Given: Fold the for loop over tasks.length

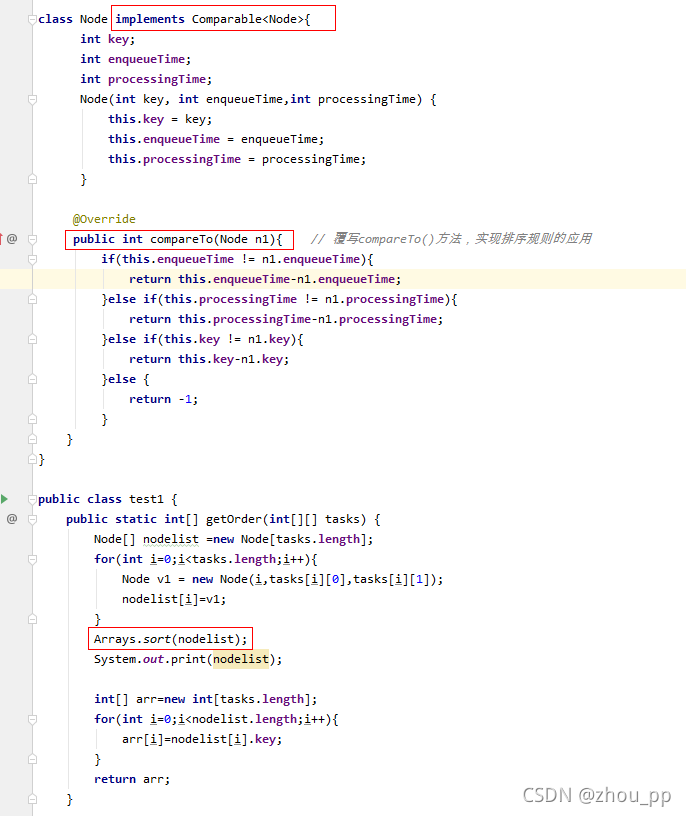Looking at the screenshot, I should (32, 559).
